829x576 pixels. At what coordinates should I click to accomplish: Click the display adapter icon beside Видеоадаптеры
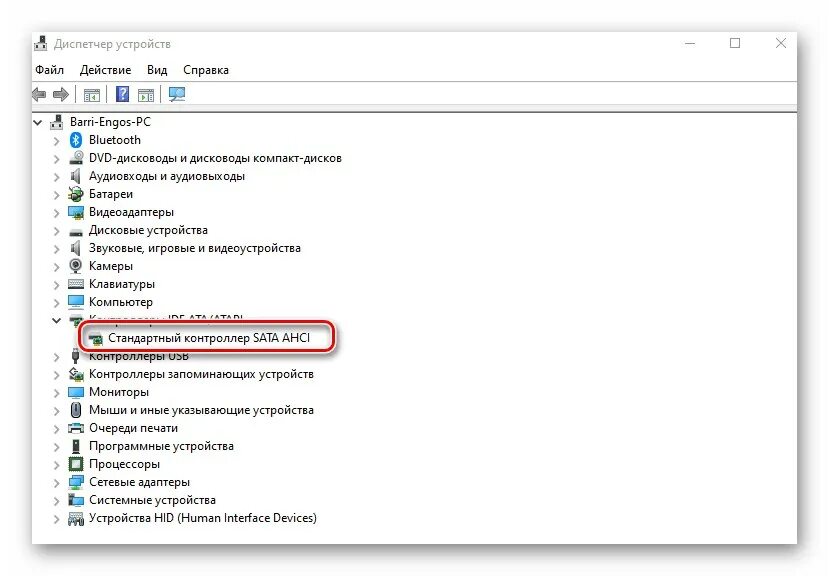point(76,212)
